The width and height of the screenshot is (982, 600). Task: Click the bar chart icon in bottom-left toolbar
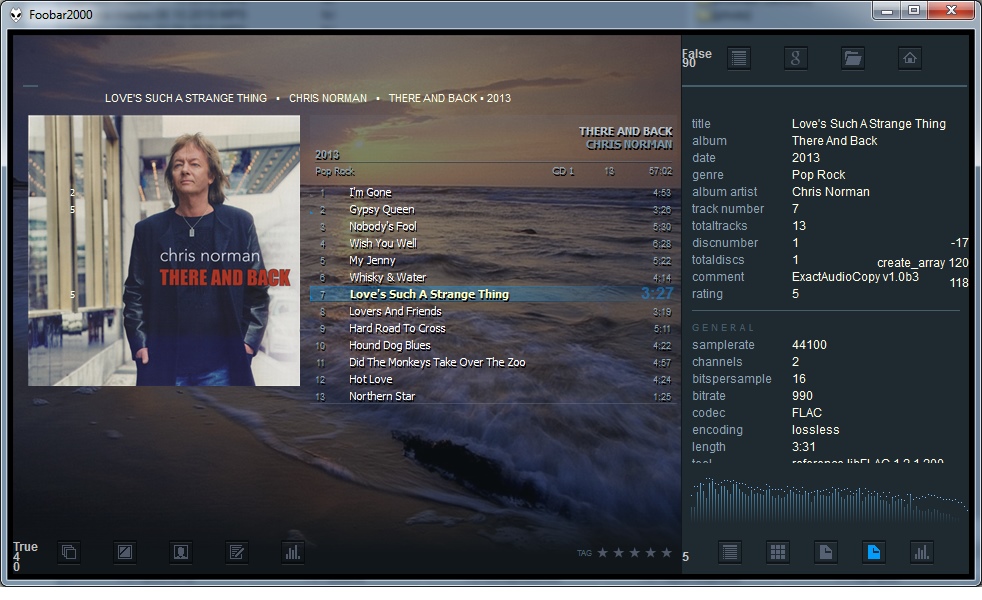(x=292, y=552)
